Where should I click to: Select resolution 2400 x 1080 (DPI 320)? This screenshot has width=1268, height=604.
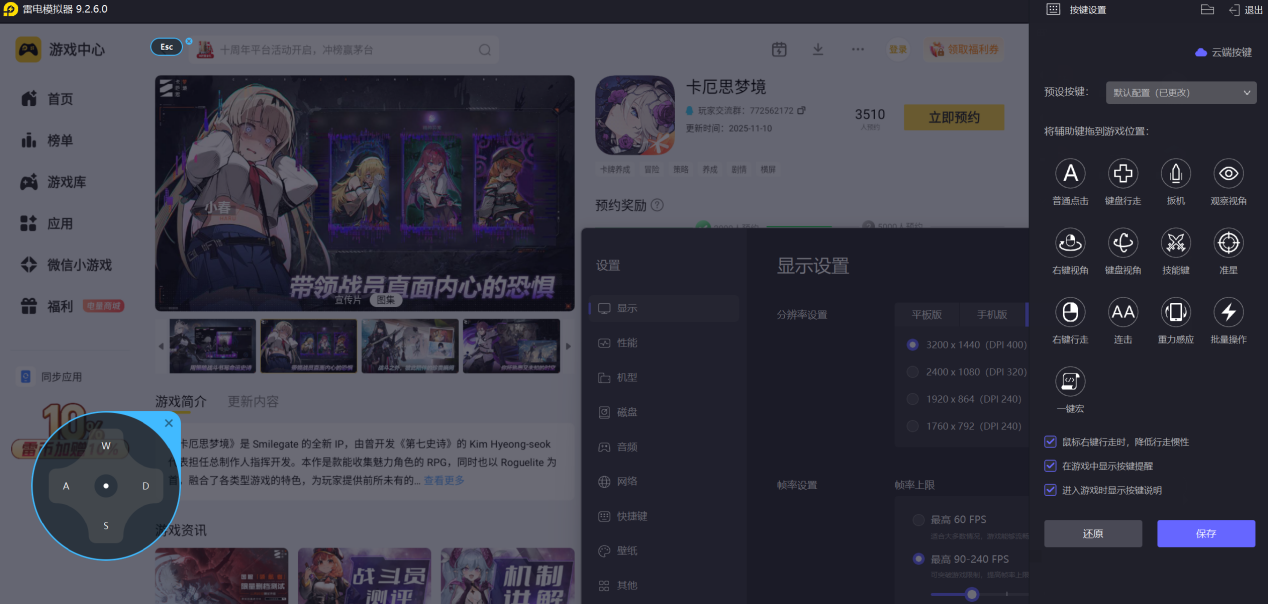point(912,372)
